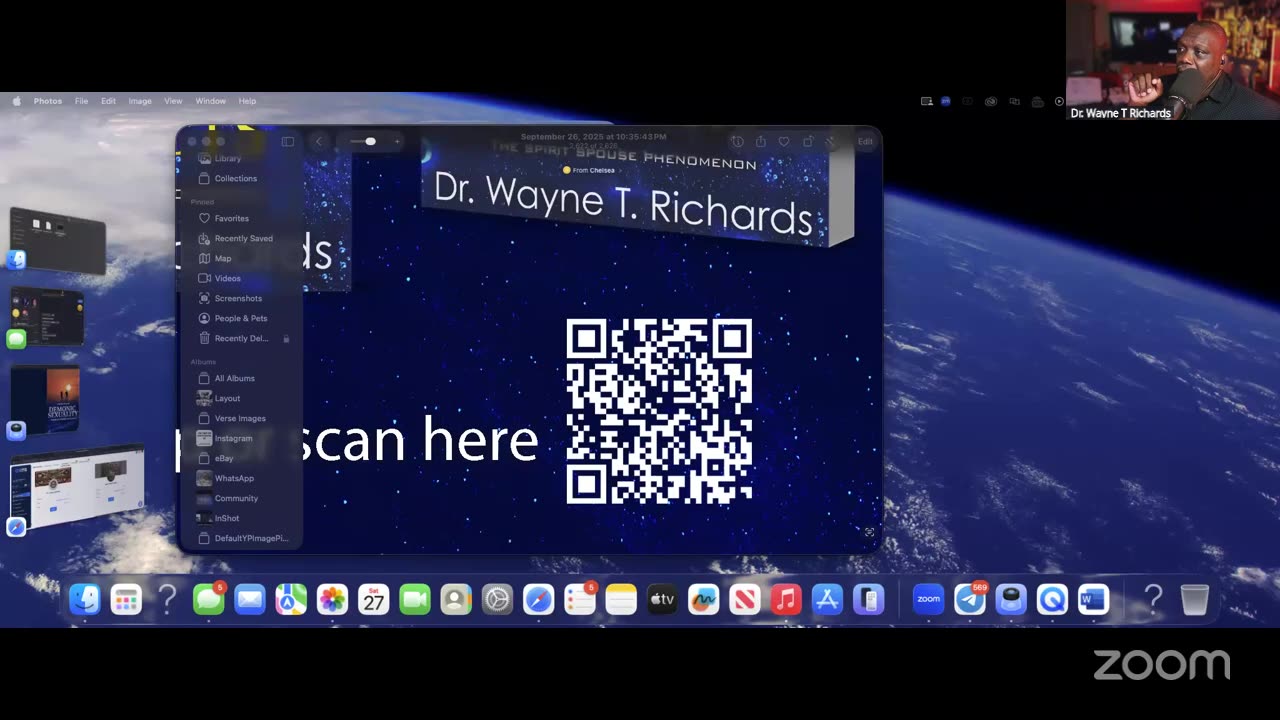This screenshot has height=720, width=1280.
Task: Open the Edit menu in menu bar
Action: (108, 101)
